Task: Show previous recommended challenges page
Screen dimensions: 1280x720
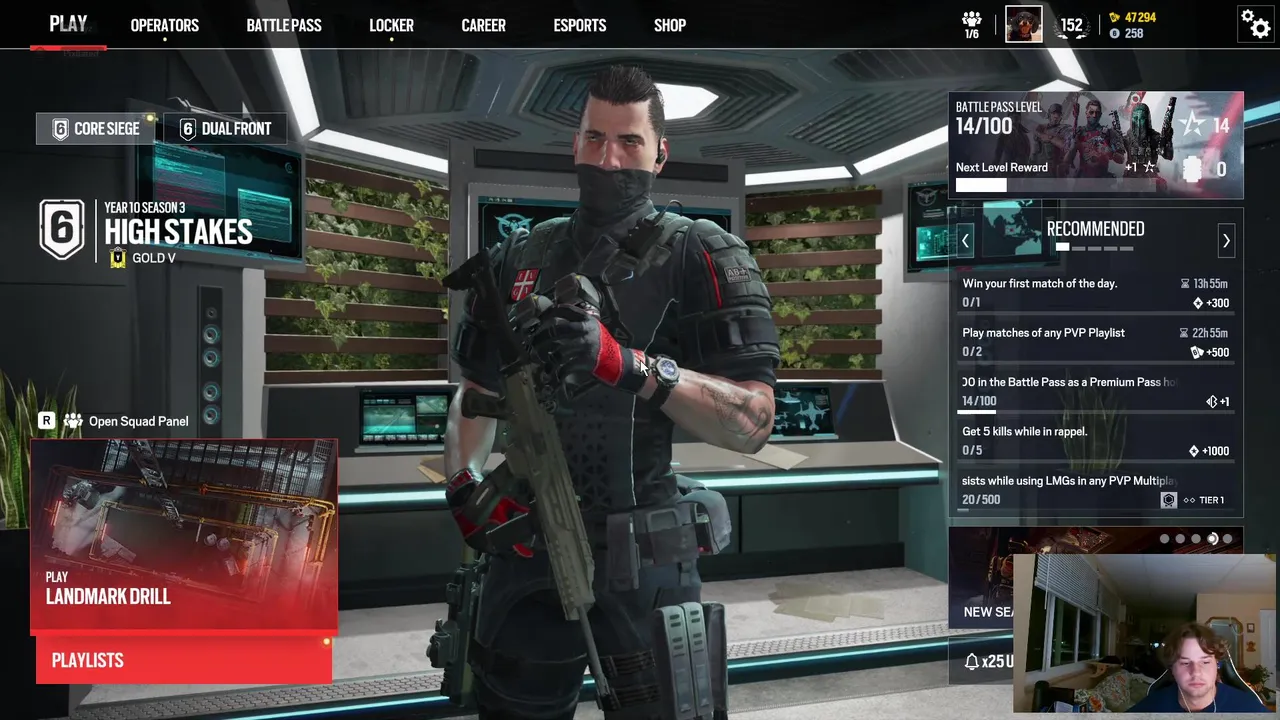Action: 965,240
